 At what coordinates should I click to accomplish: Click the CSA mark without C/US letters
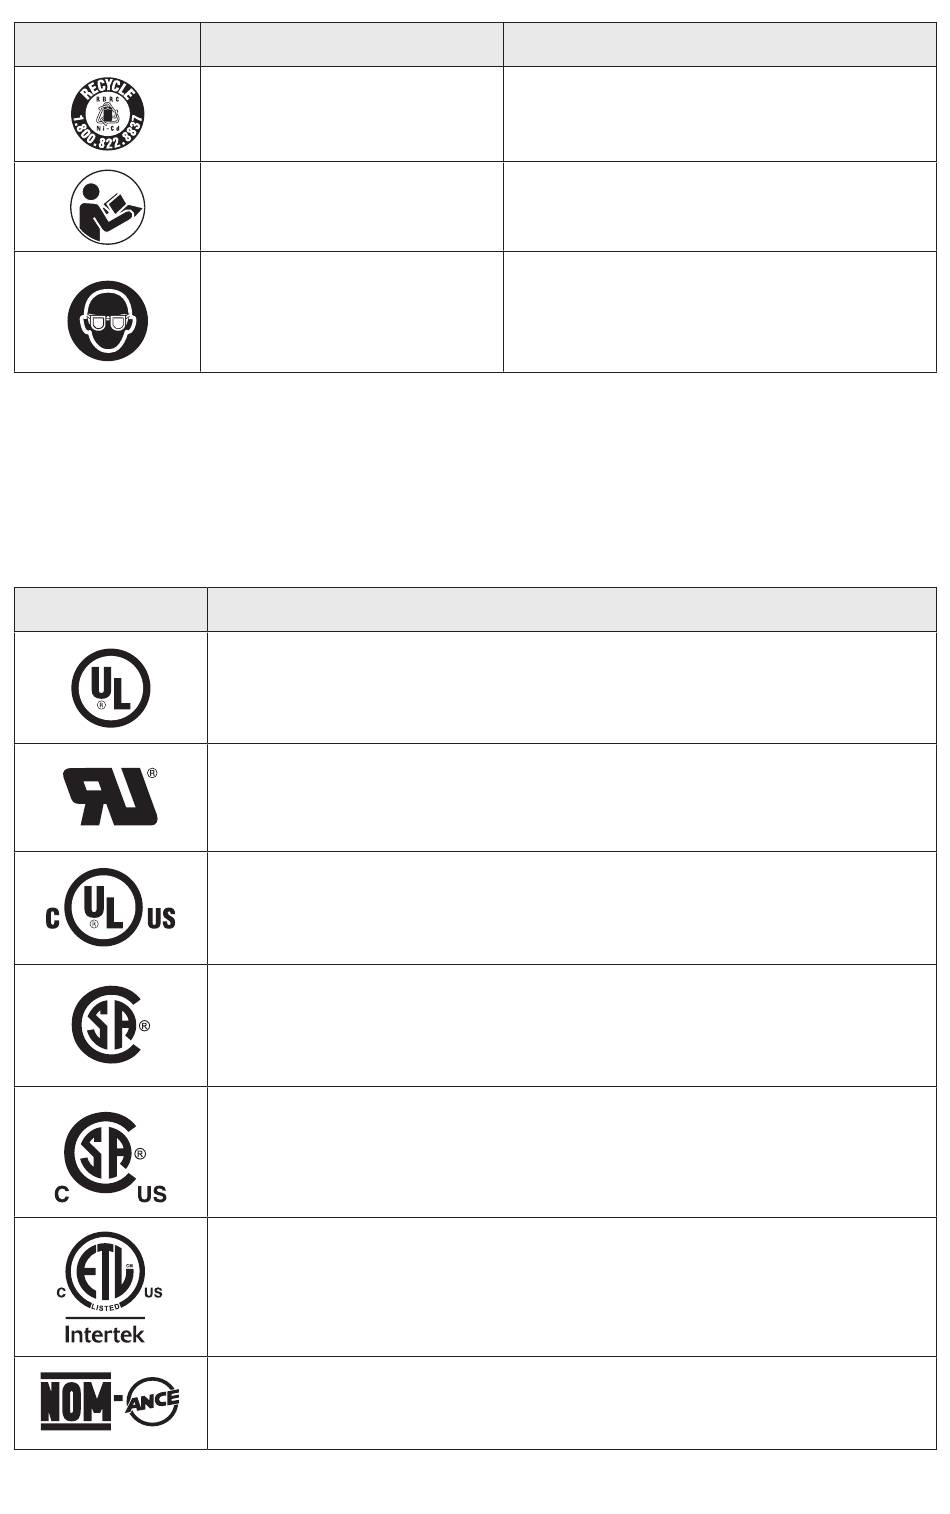click(x=111, y=1026)
